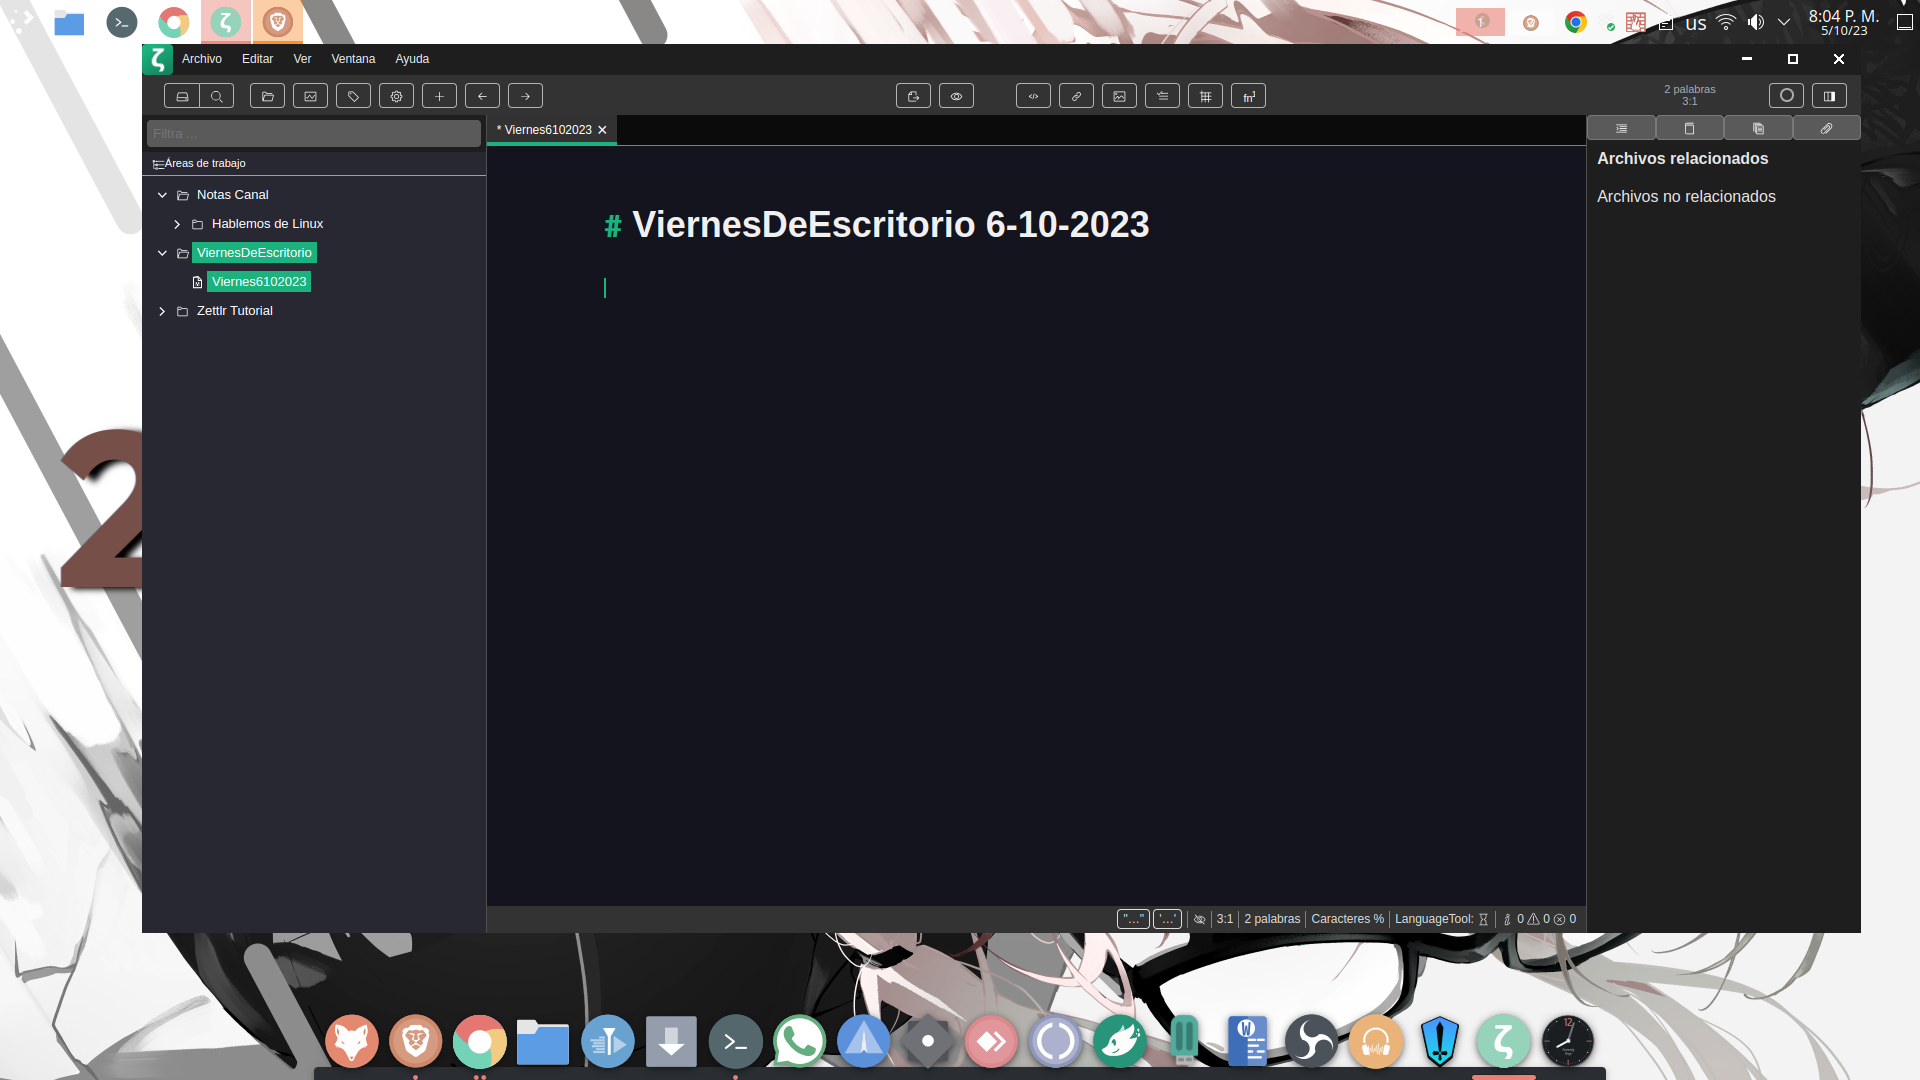Collapse the ViernesDeEscritorio folder chevron

(x=162, y=253)
